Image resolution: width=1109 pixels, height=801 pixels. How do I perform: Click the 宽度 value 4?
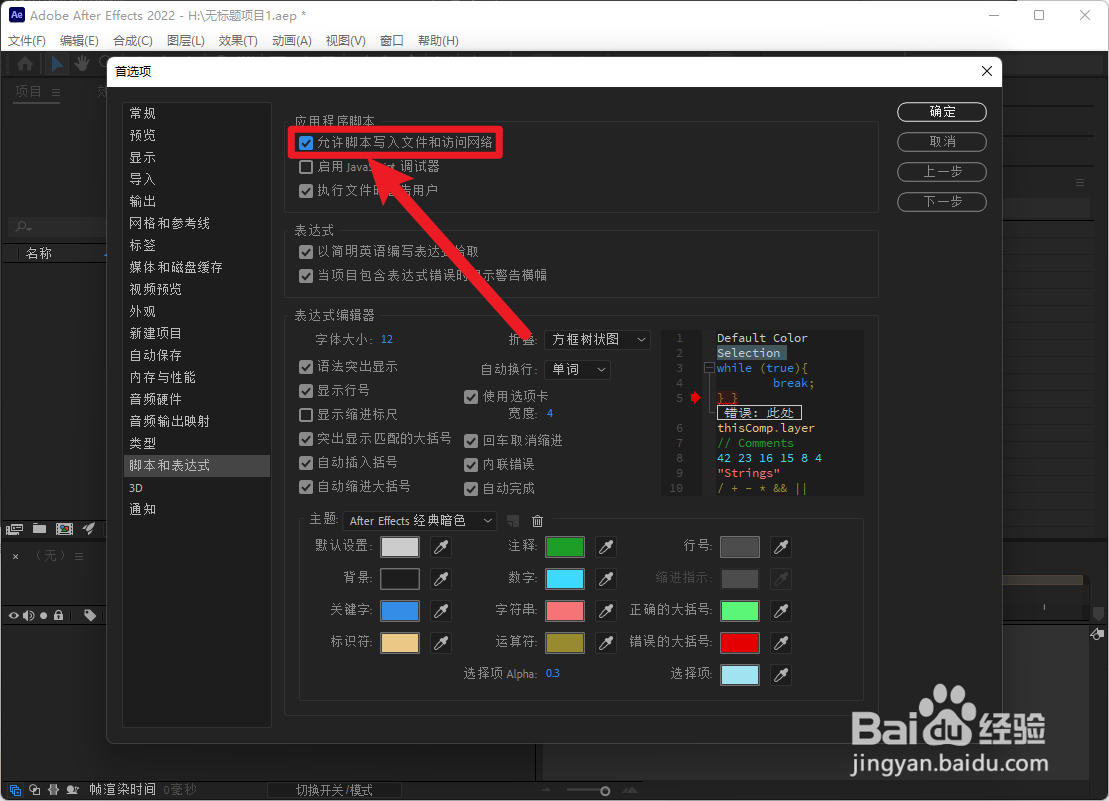click(x=550, y=414)
